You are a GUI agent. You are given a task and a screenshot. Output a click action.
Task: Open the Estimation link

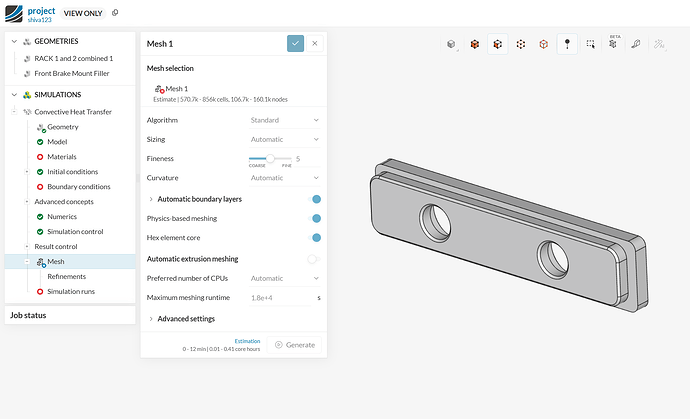click(247, 341)
